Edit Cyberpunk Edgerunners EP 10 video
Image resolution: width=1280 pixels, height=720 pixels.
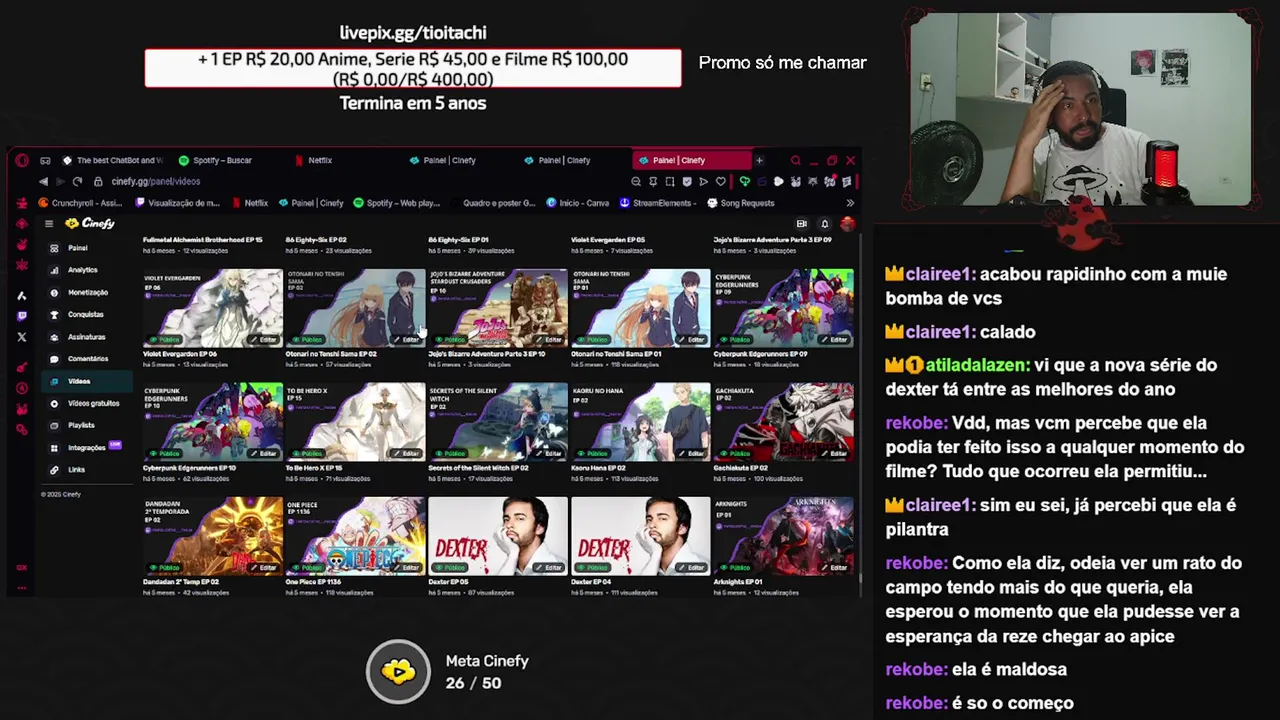(x=263, y=454)
